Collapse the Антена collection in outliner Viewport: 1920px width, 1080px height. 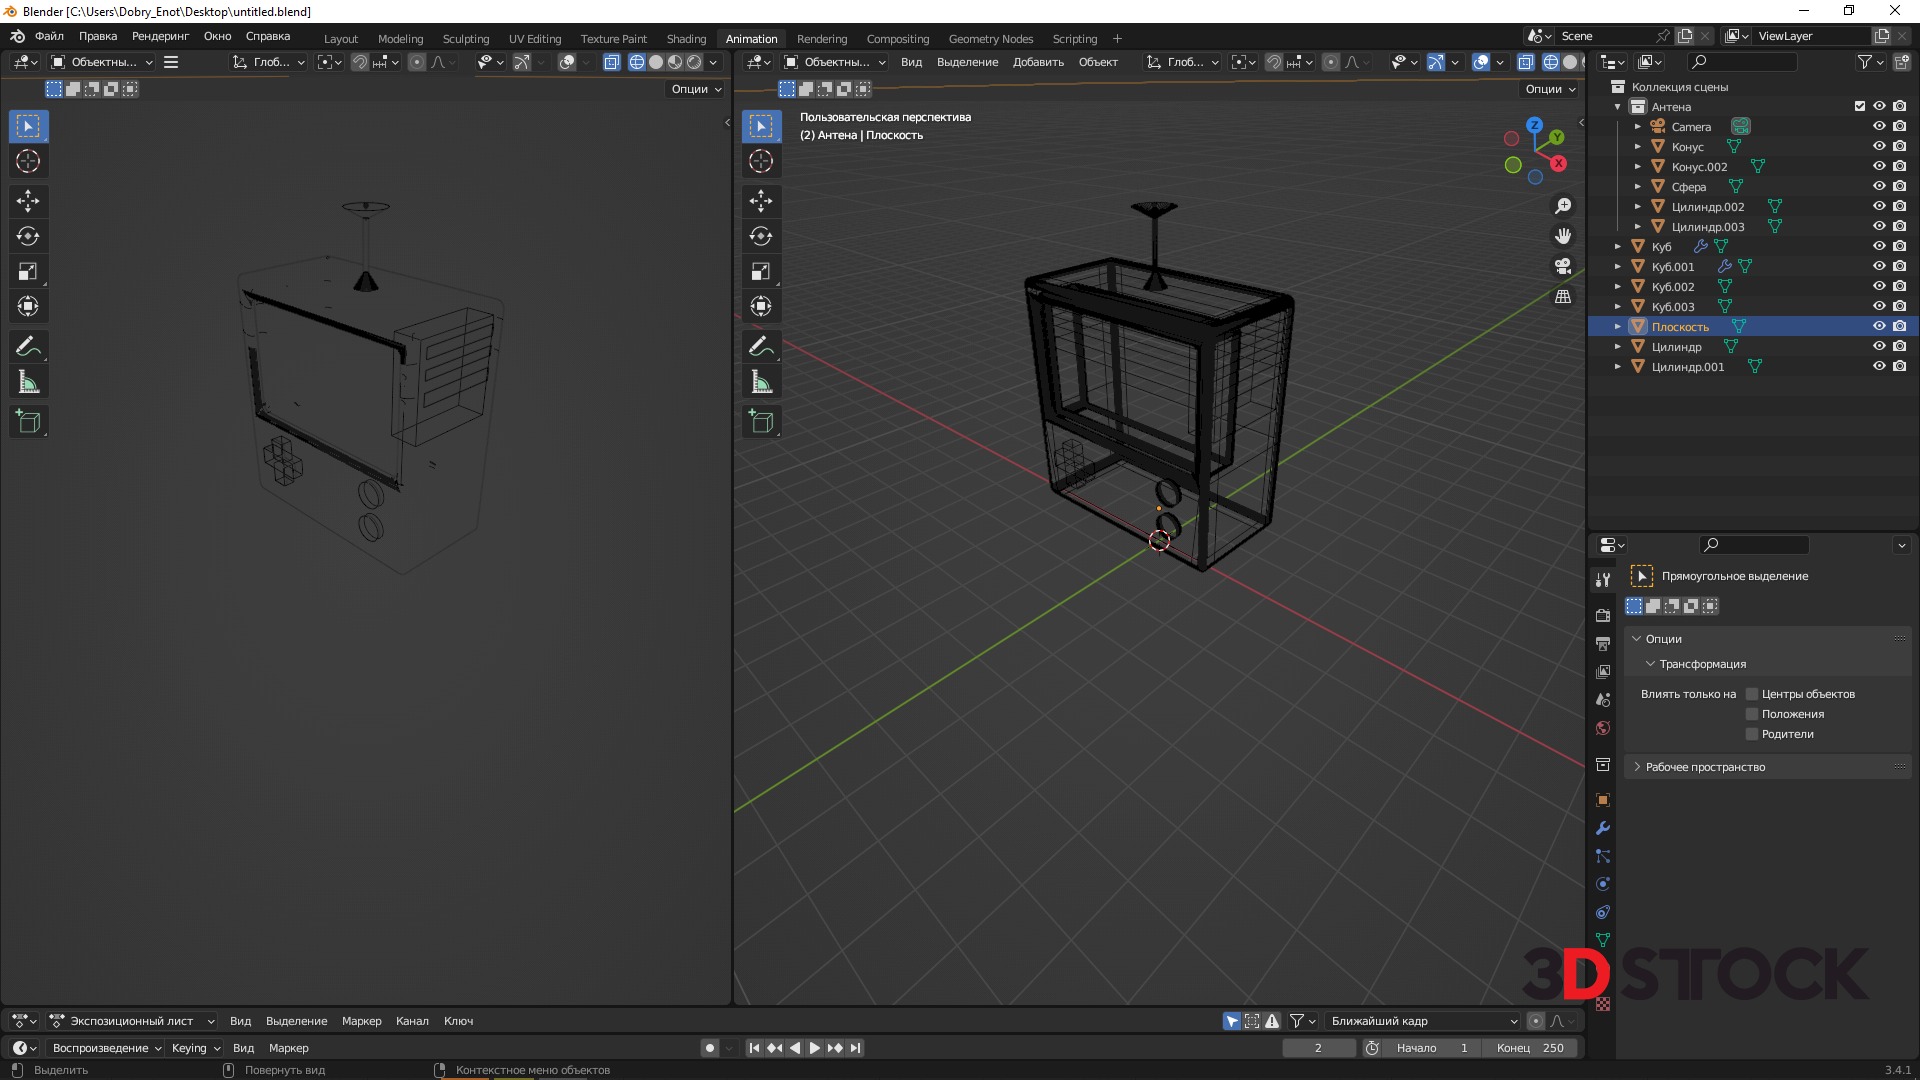point(1617,107)
